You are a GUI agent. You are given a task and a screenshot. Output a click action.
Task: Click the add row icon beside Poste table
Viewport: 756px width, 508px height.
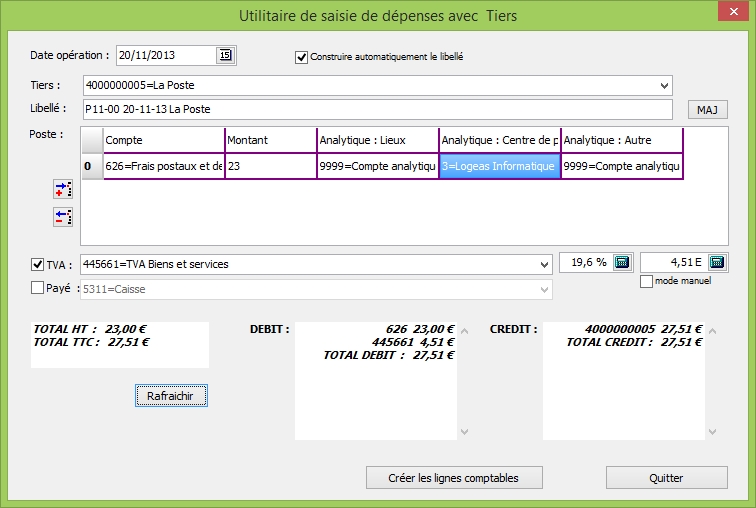point(63,190)
